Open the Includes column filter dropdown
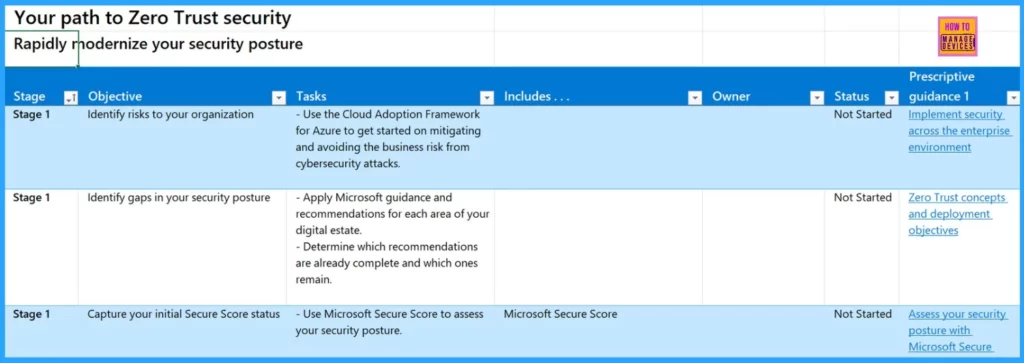1024x363 pixels. 694,98
